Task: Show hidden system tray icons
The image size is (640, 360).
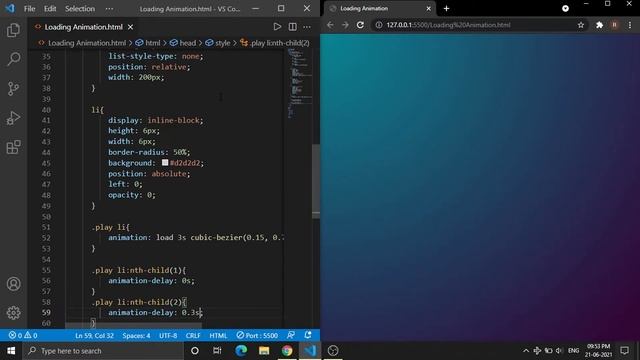Action: click(526, 351)
